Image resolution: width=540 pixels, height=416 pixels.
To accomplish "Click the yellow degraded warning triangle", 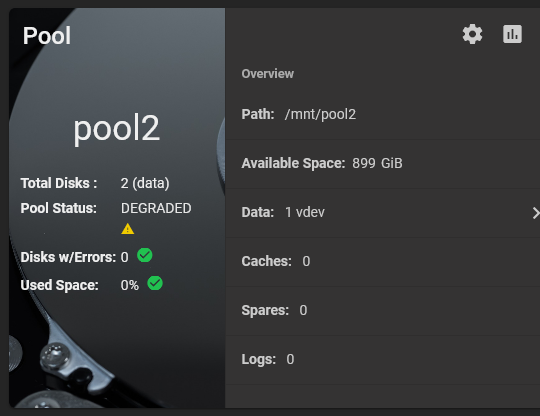I will click(x=127, y=229).
